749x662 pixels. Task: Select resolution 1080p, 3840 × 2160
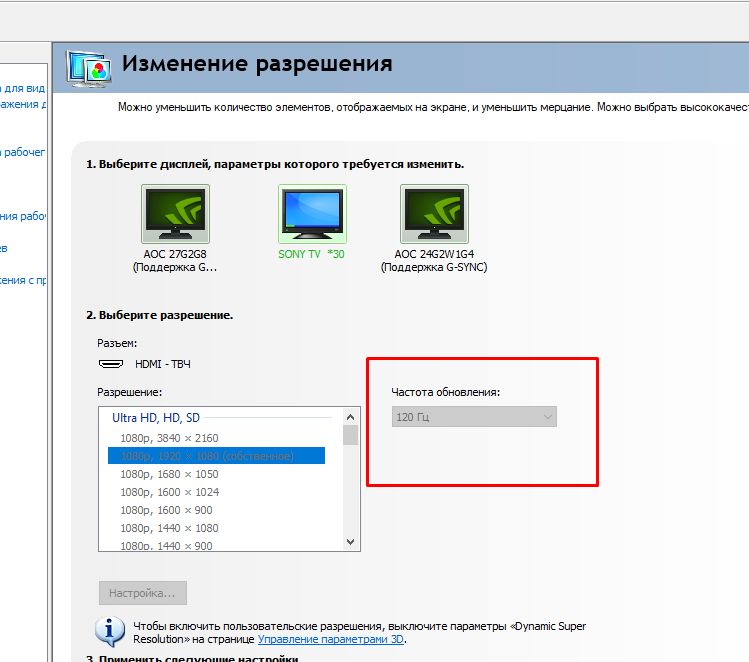(169, 438)
